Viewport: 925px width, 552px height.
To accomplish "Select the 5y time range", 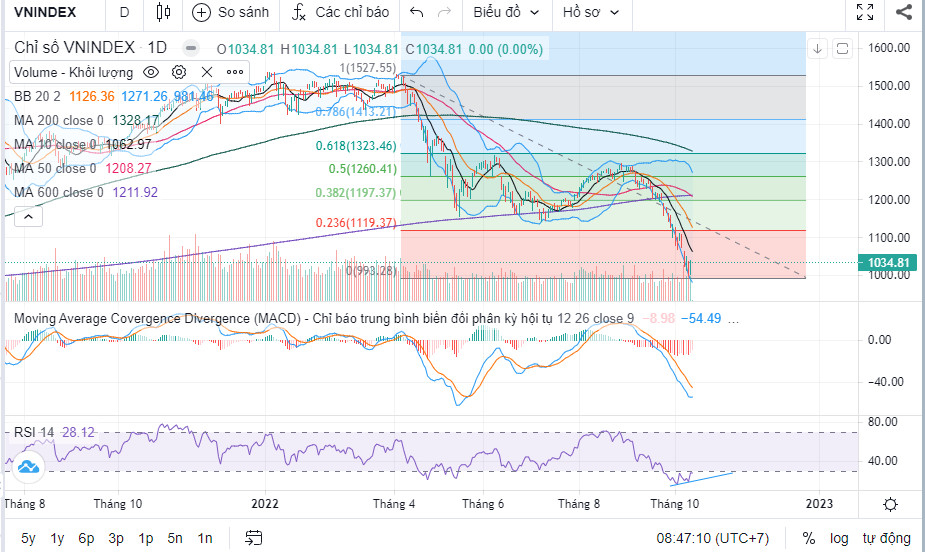I will coord(28,538).
